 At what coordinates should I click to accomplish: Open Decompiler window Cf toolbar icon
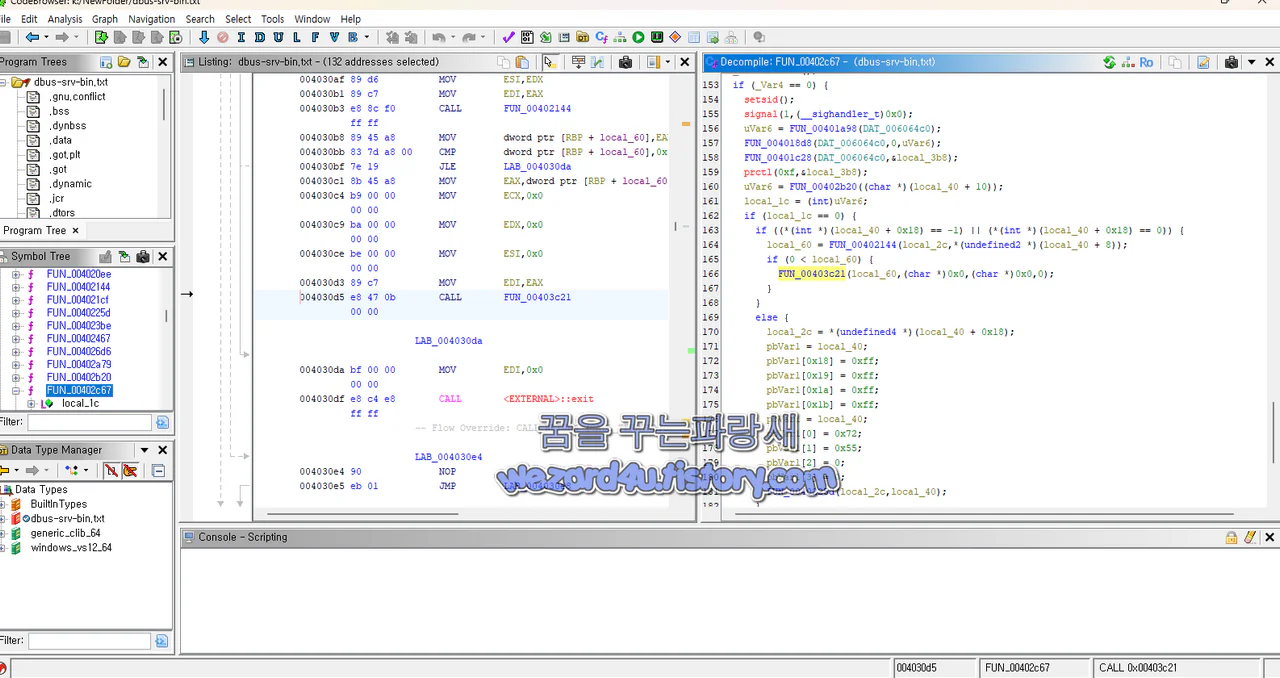[x=602, y=37]
